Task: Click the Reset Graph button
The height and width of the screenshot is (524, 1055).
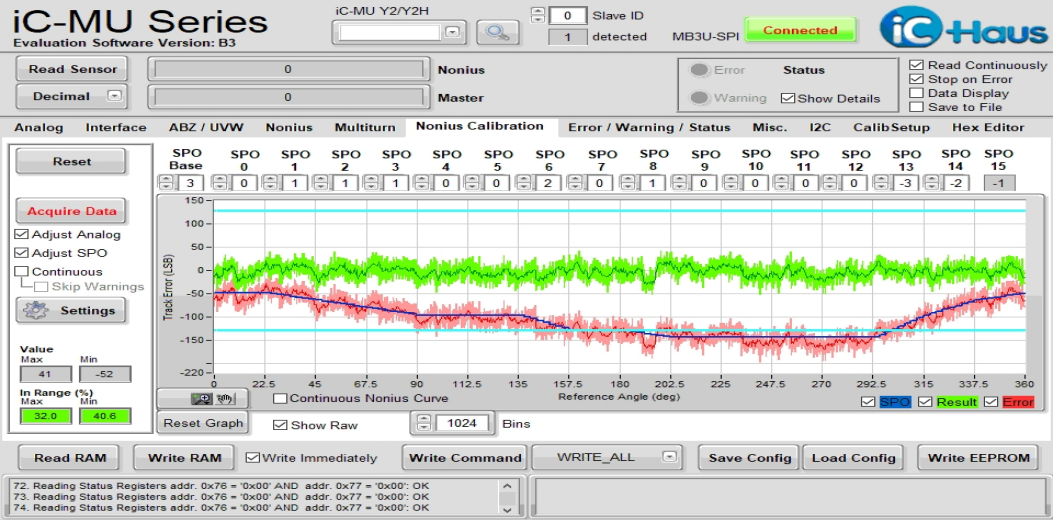Action: click(204, 424)
